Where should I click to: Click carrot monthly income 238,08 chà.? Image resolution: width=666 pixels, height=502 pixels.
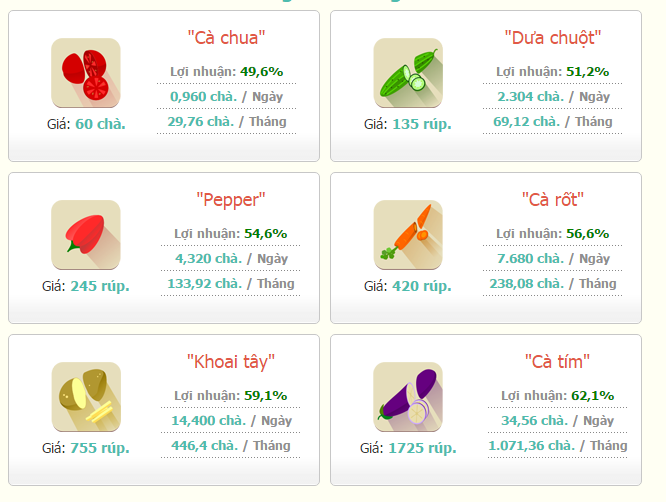point(527,283)
